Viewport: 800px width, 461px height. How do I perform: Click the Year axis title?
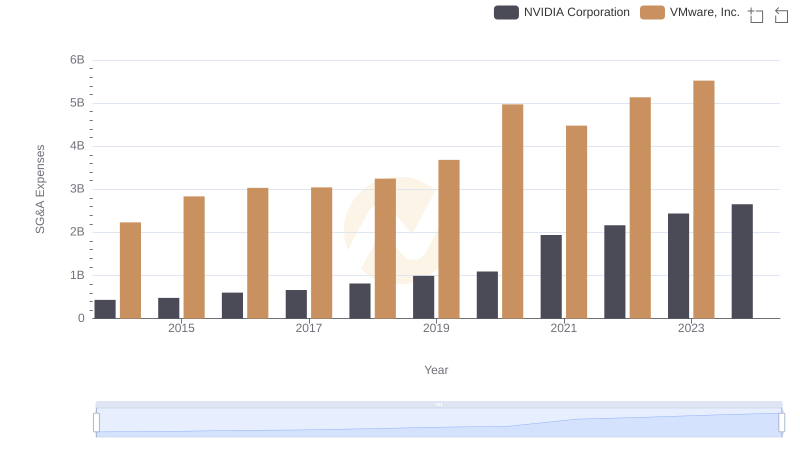coord(436,370)
